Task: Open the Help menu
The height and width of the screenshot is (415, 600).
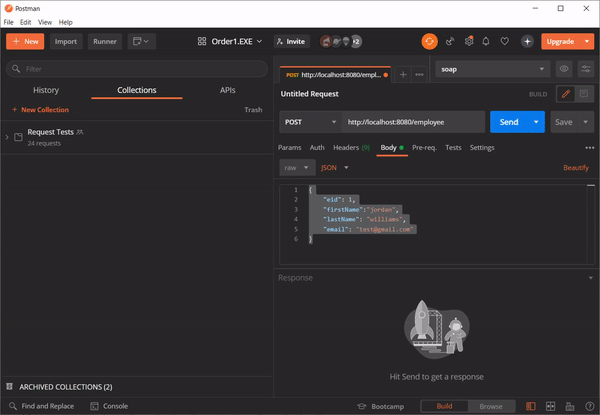Action: click(65, 22)
